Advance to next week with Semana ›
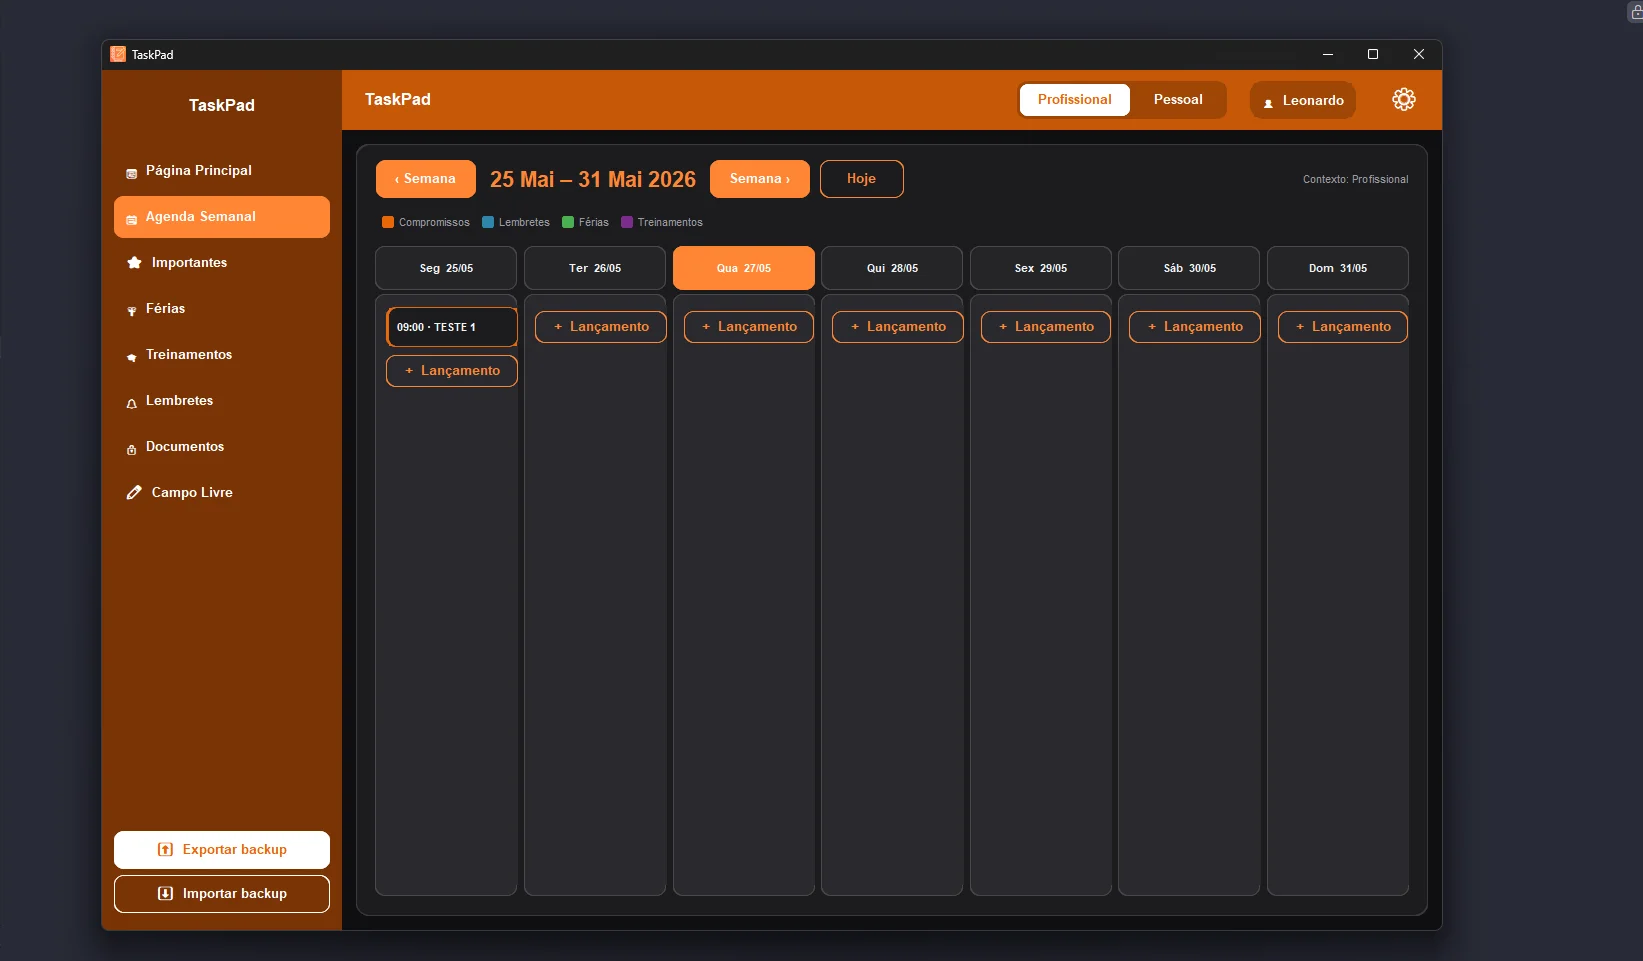The width and height of the screenshot is (1643, 961). 760,179
